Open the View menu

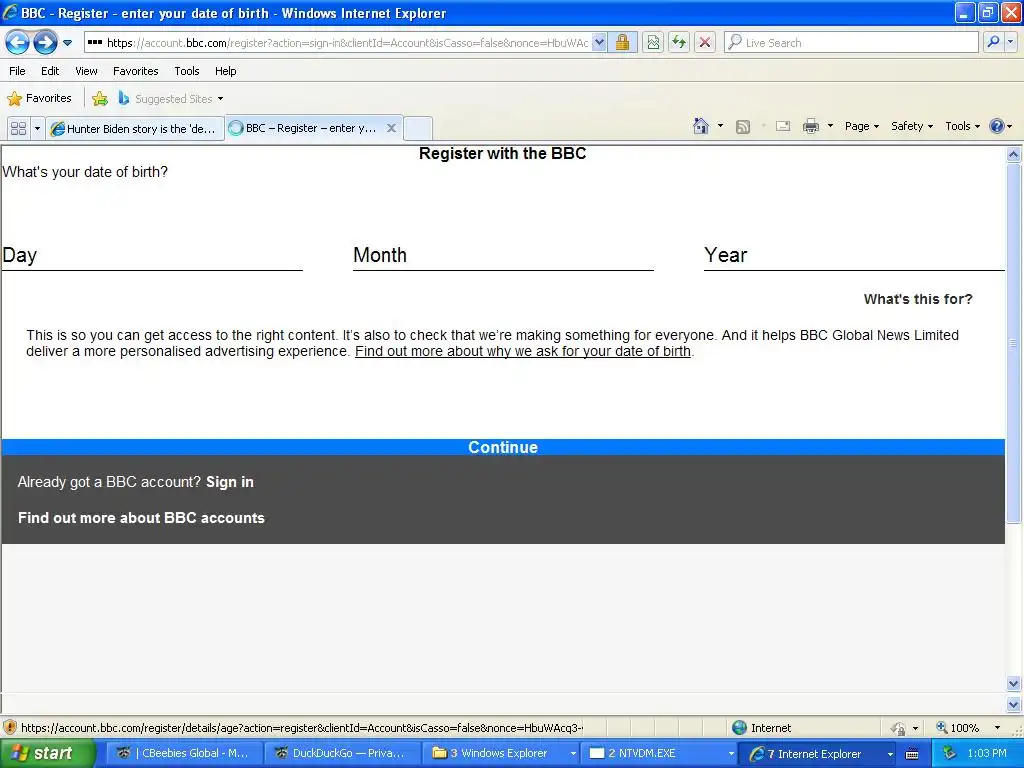pyautogui.click(x=86, y=71)
